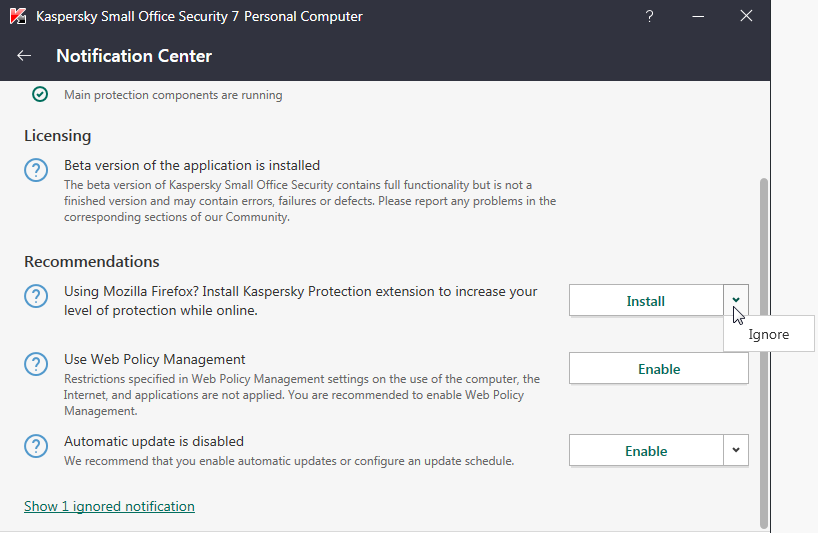Viewport: 818px width, 533px height.
Task: Install the Kaspersky Protection Firefox extension
Action: [646, 300]
